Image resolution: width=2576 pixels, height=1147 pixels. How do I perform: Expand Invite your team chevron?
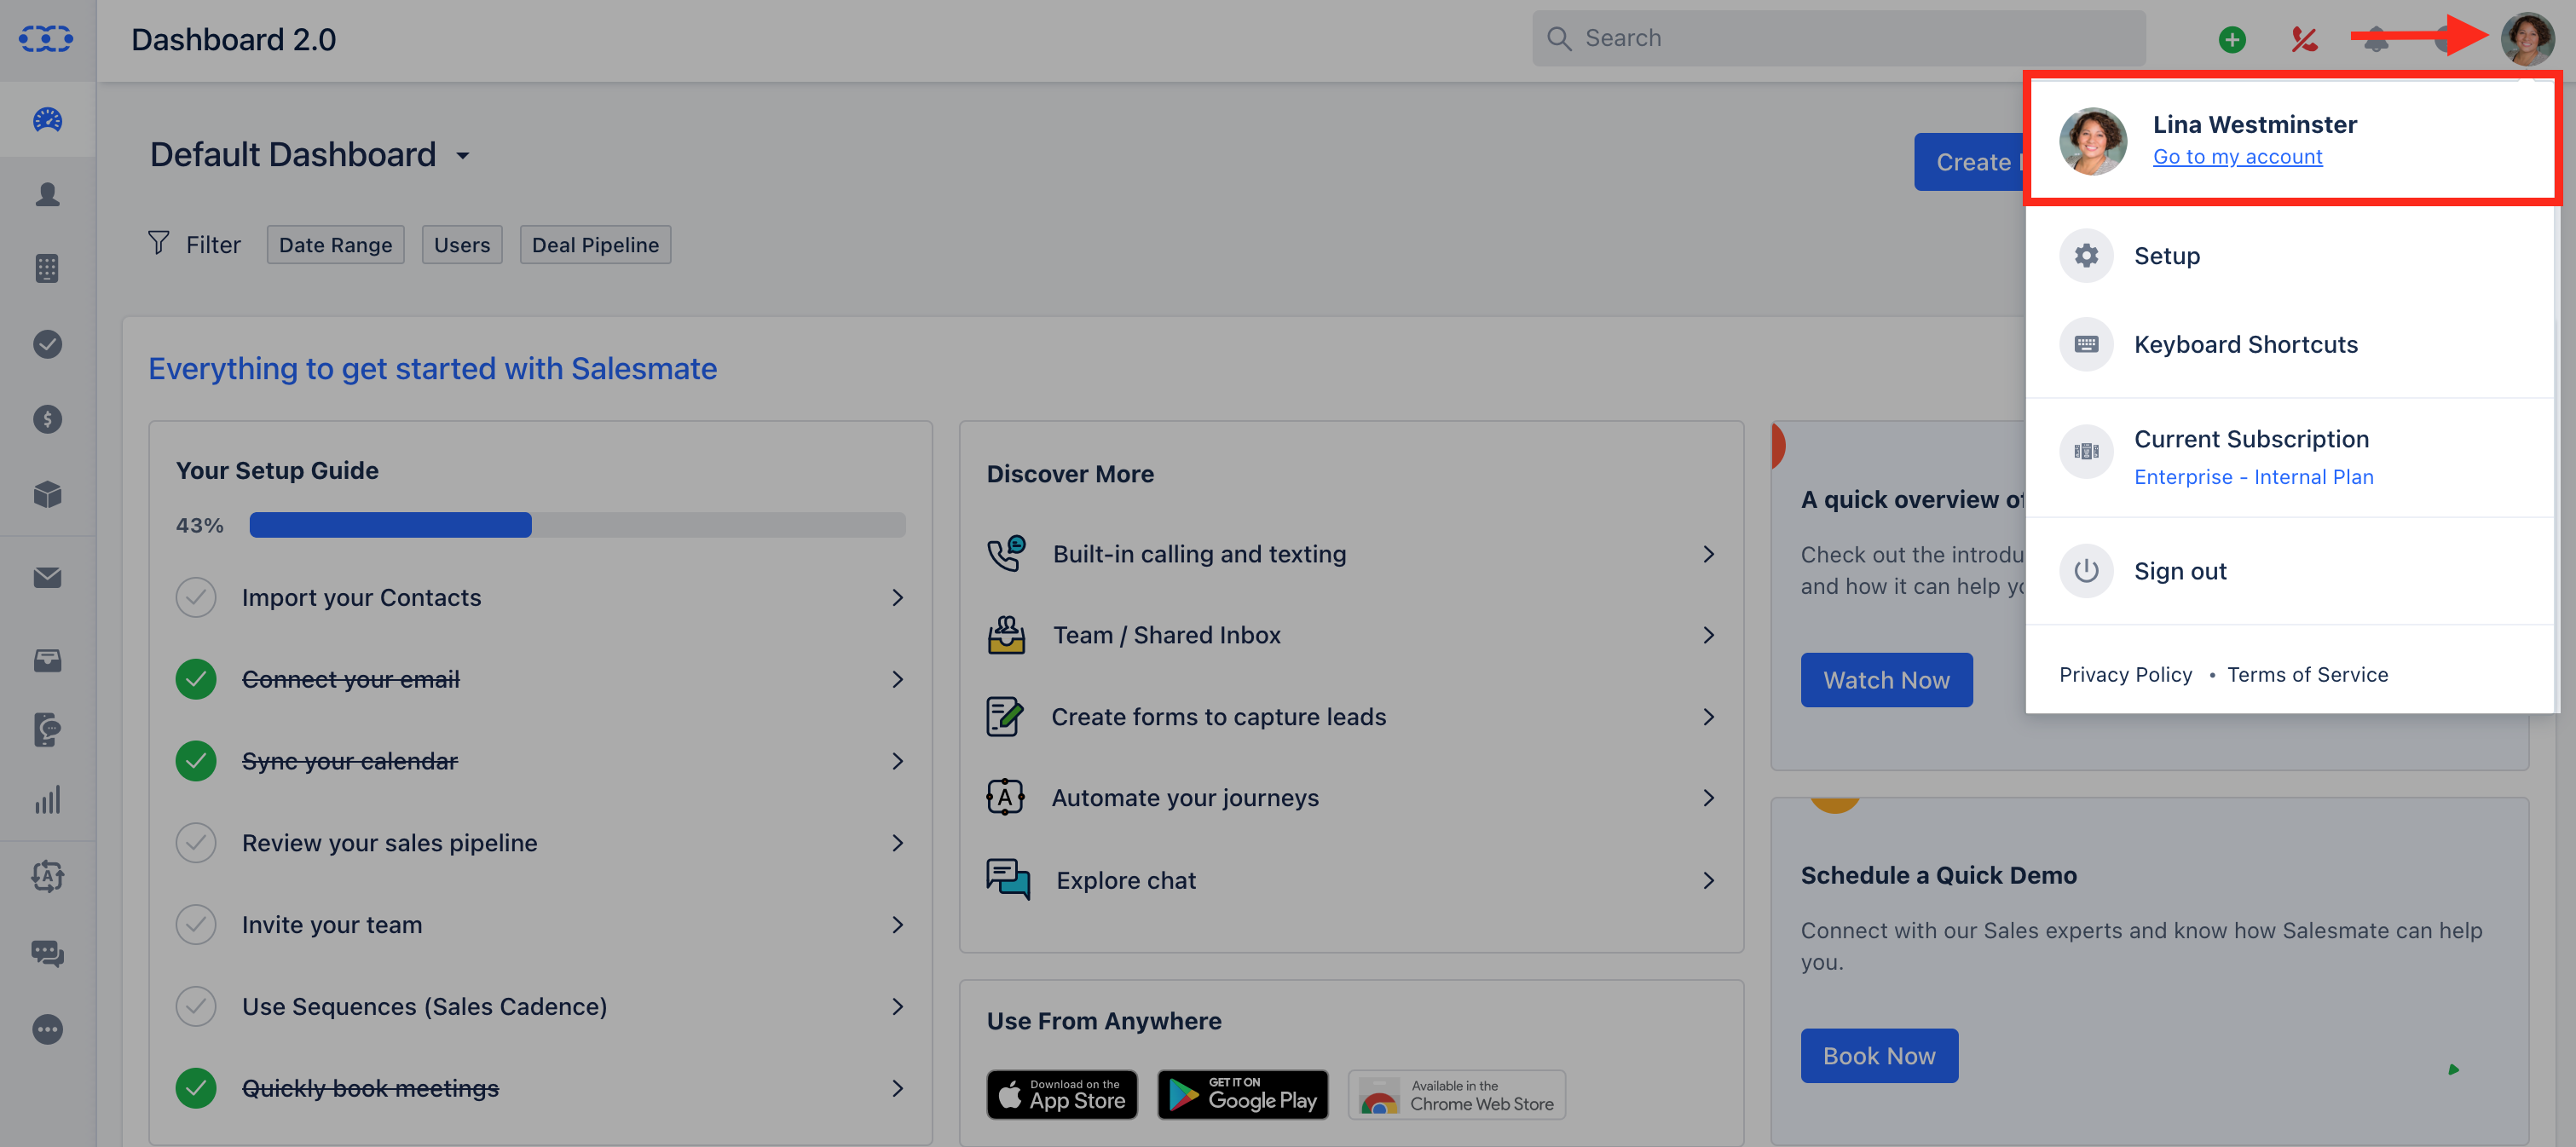(898, 925)
